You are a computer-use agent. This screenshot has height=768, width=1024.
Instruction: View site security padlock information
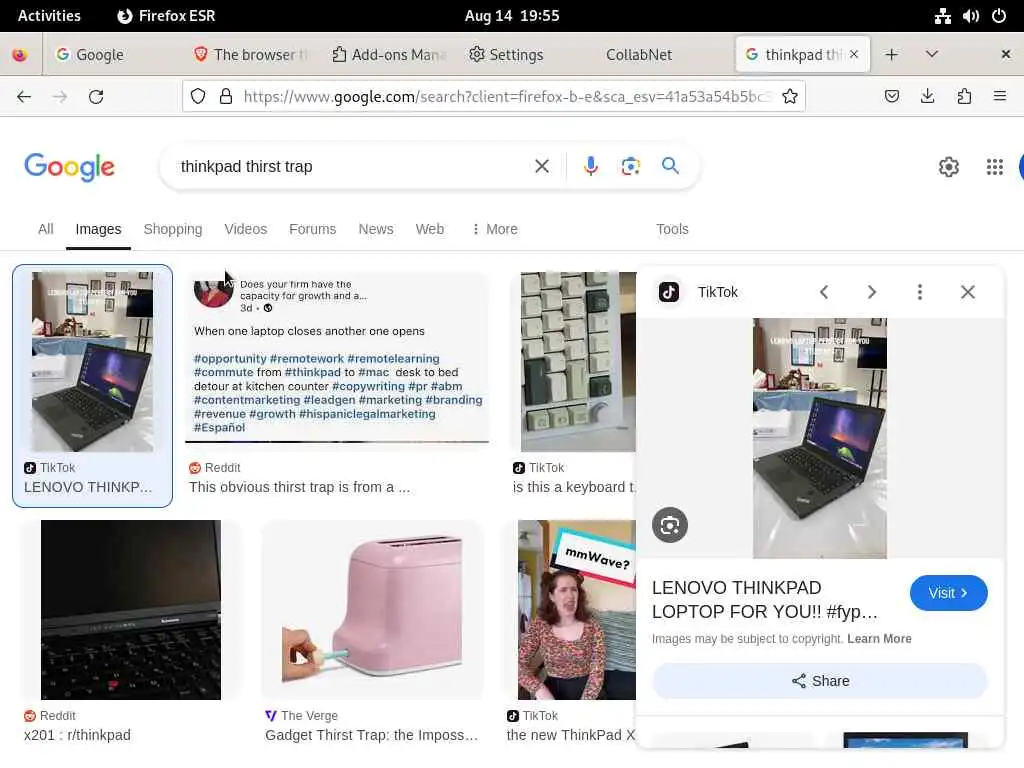point(226,97)
